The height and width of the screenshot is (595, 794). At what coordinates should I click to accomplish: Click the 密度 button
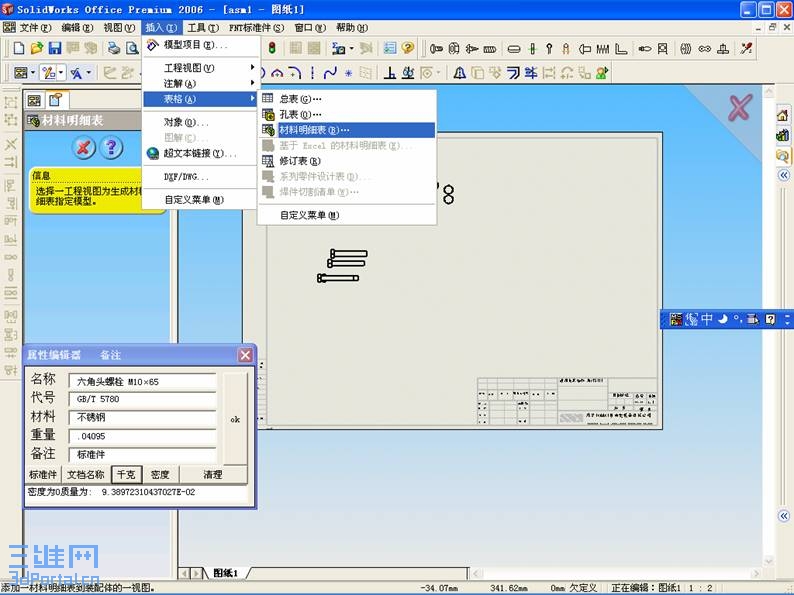[x=160, y=474]
